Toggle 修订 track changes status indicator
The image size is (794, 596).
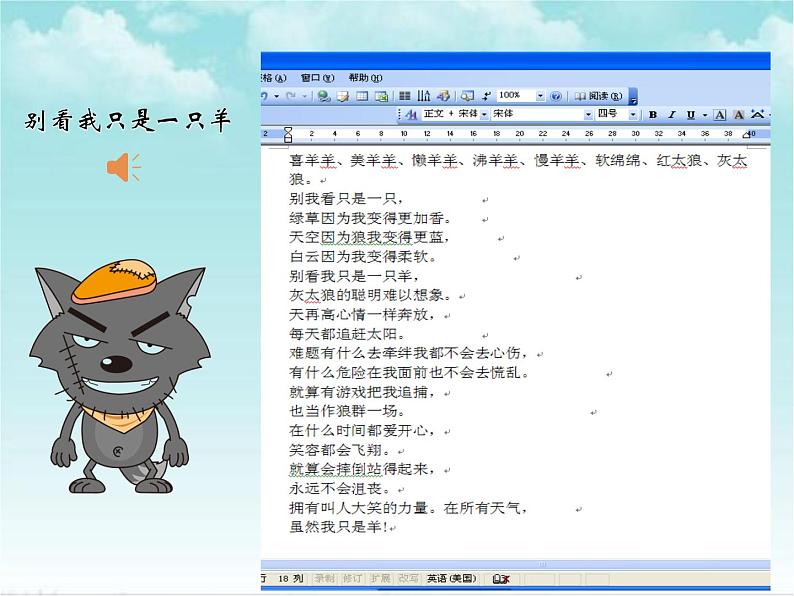tap(352, 578)
